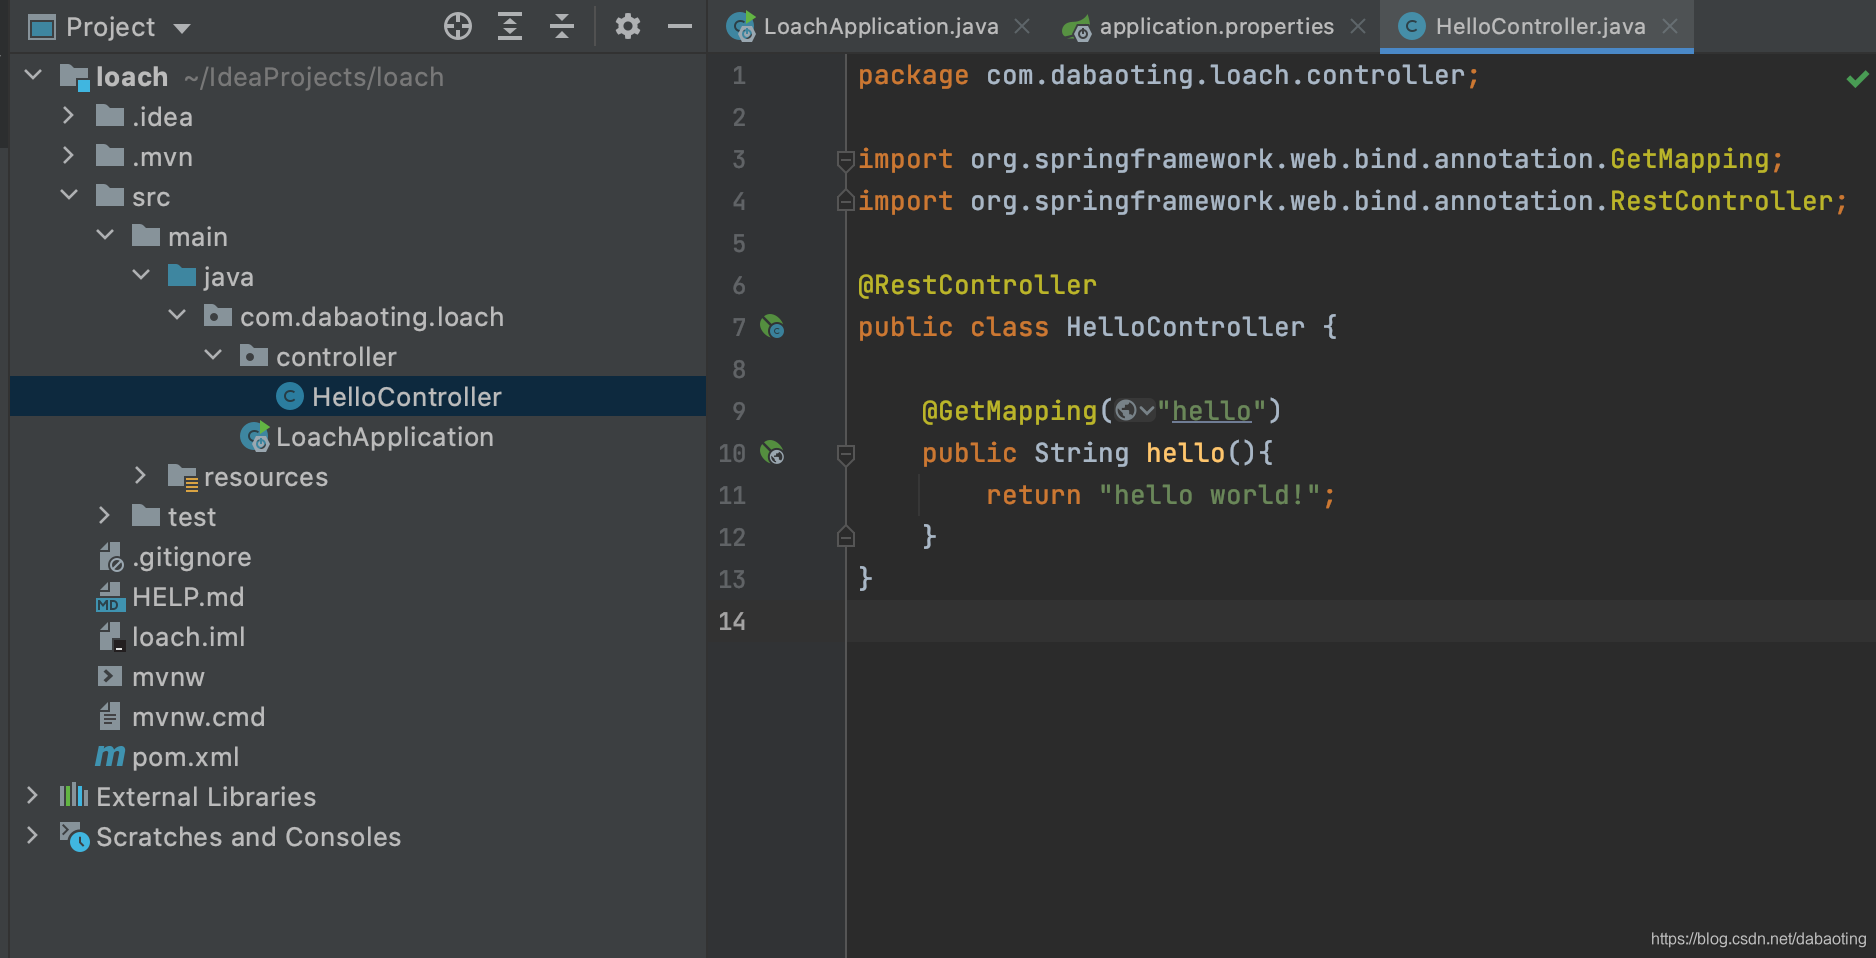
Task: Expand the .idea folder
Action: [x=68, y=115]
